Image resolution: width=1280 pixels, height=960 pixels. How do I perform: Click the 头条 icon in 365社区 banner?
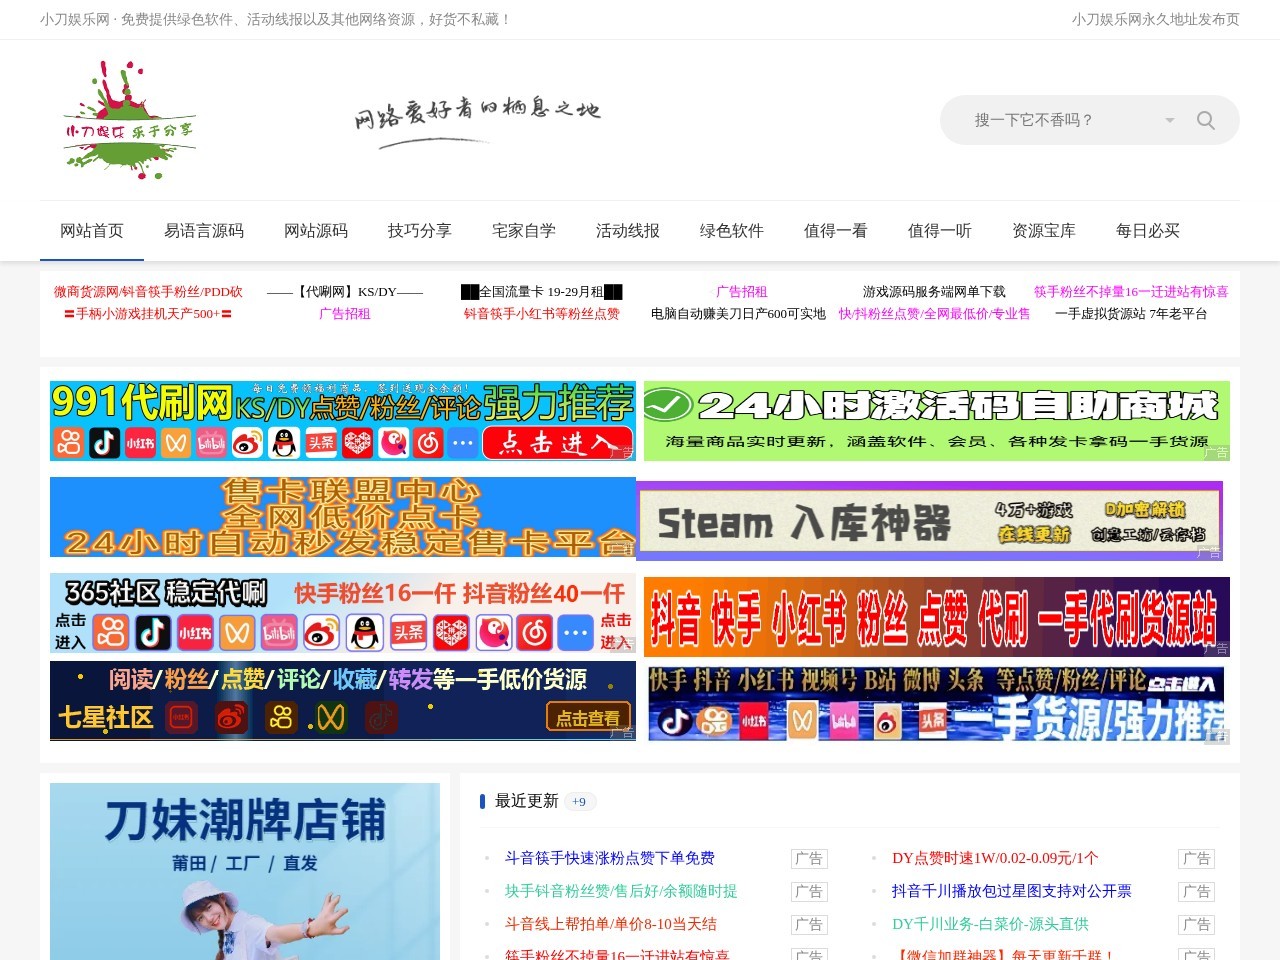[x=408, y=633]
